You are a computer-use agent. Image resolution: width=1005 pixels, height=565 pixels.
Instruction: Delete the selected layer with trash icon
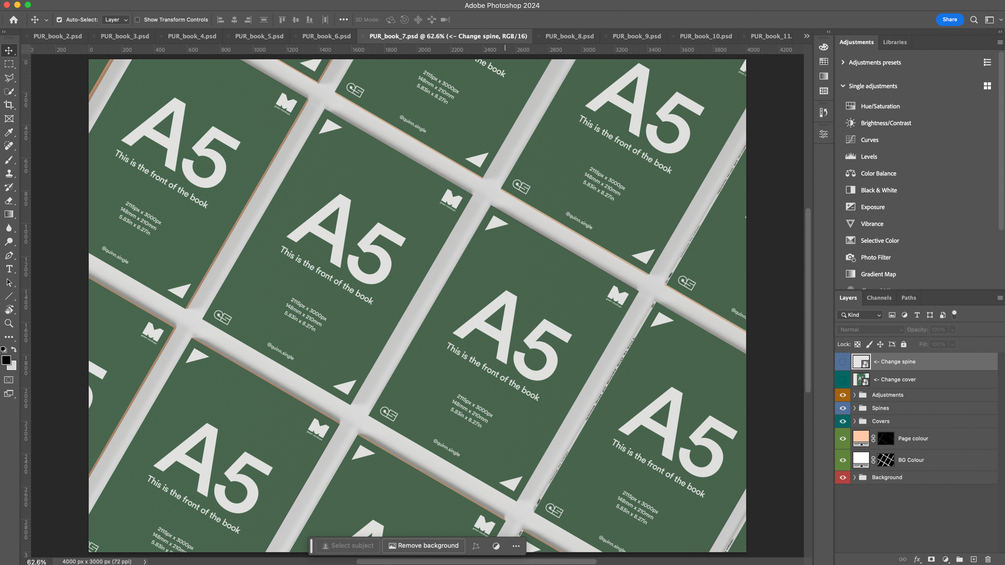click(x=988, y=559)
